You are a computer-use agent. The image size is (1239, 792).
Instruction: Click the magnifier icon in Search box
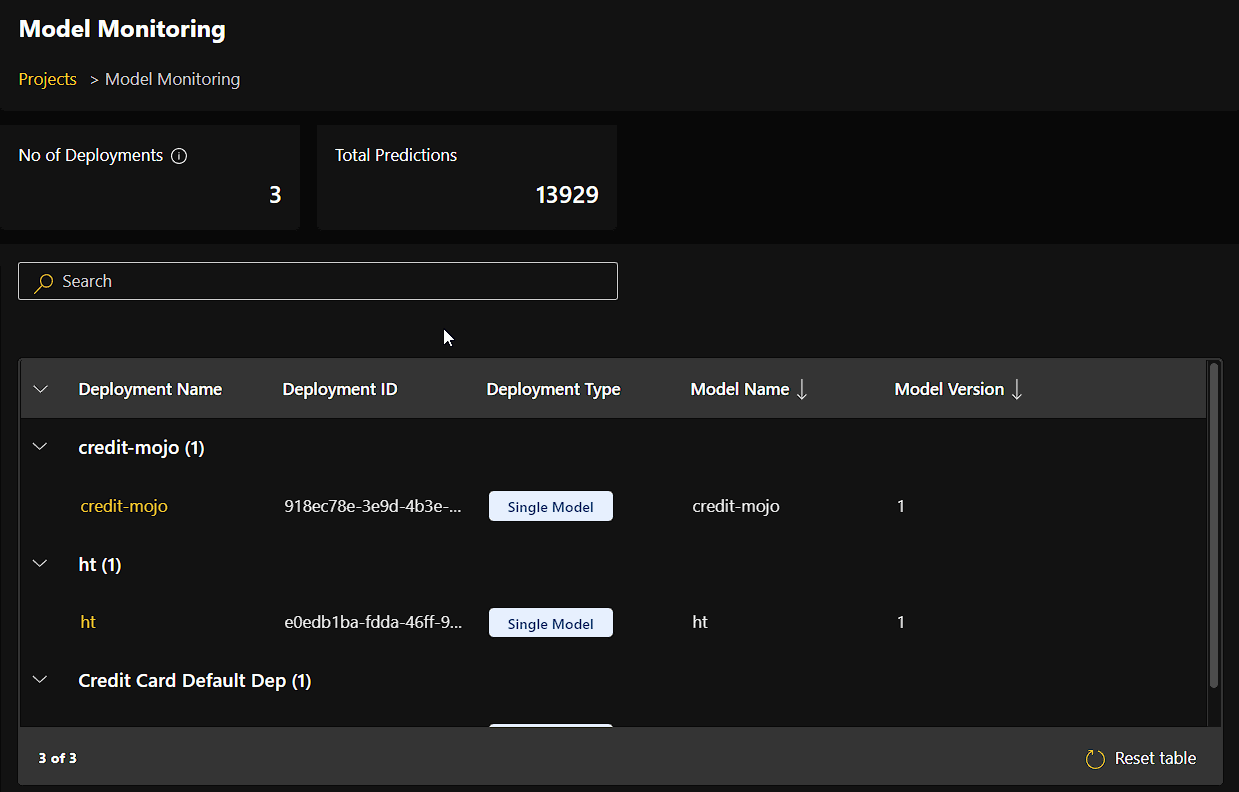(x=43, y=283)
